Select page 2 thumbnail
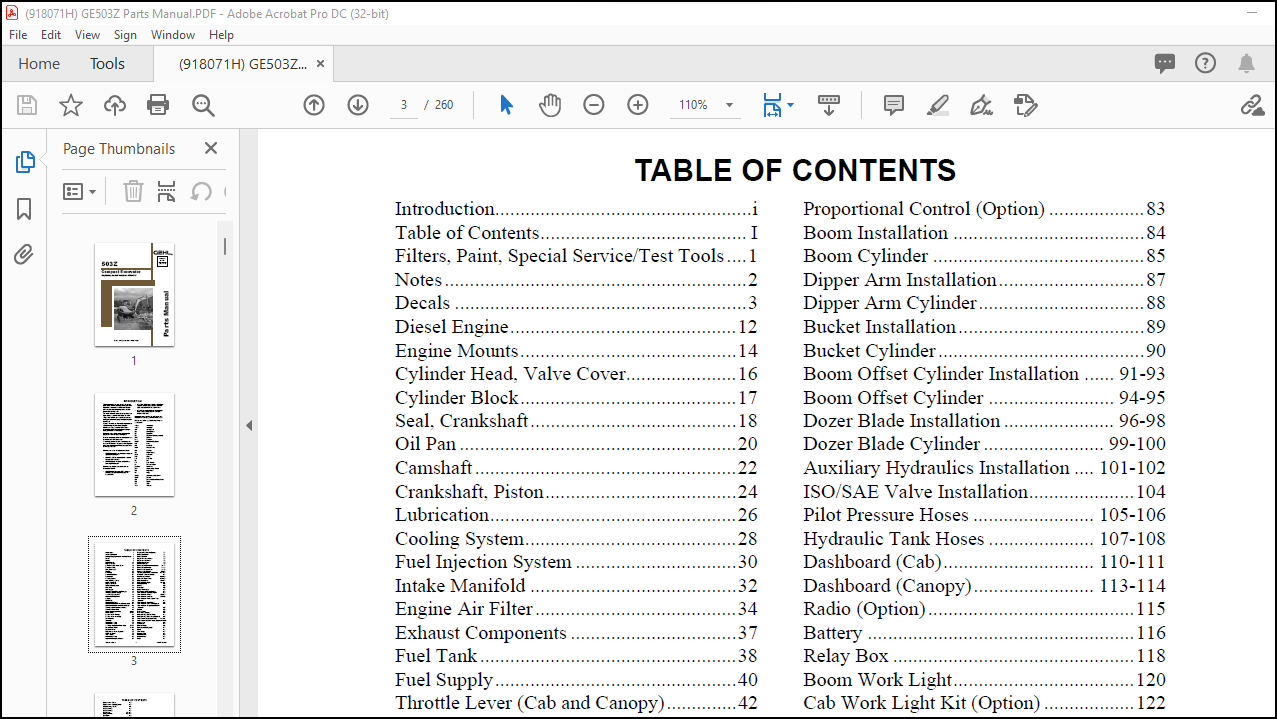The height and width of the screenshot is (719, 1277). coord(134,444)
